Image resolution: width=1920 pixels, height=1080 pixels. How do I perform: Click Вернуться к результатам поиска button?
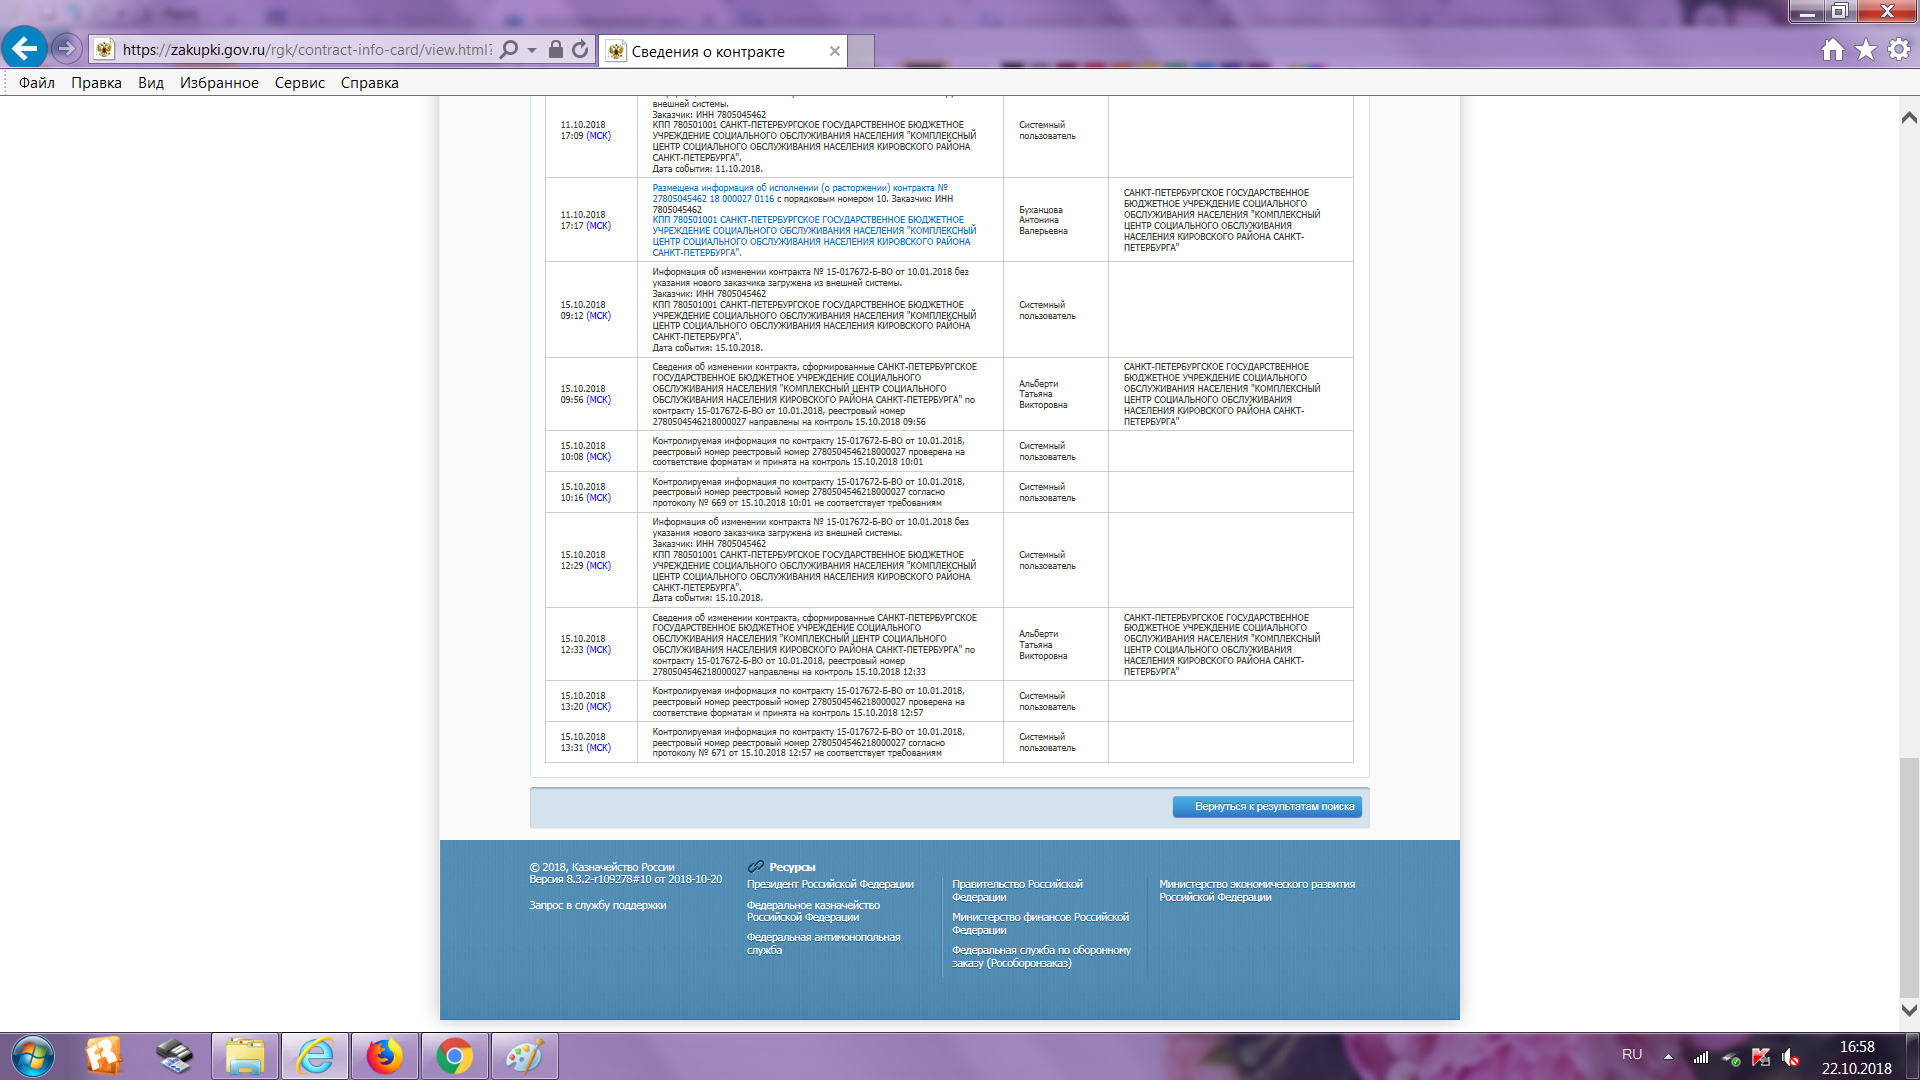click(x=1267, y=807)
